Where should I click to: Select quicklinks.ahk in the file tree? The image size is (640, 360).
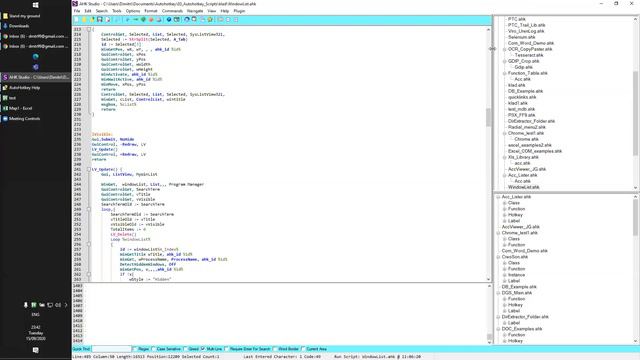point(522,97)
